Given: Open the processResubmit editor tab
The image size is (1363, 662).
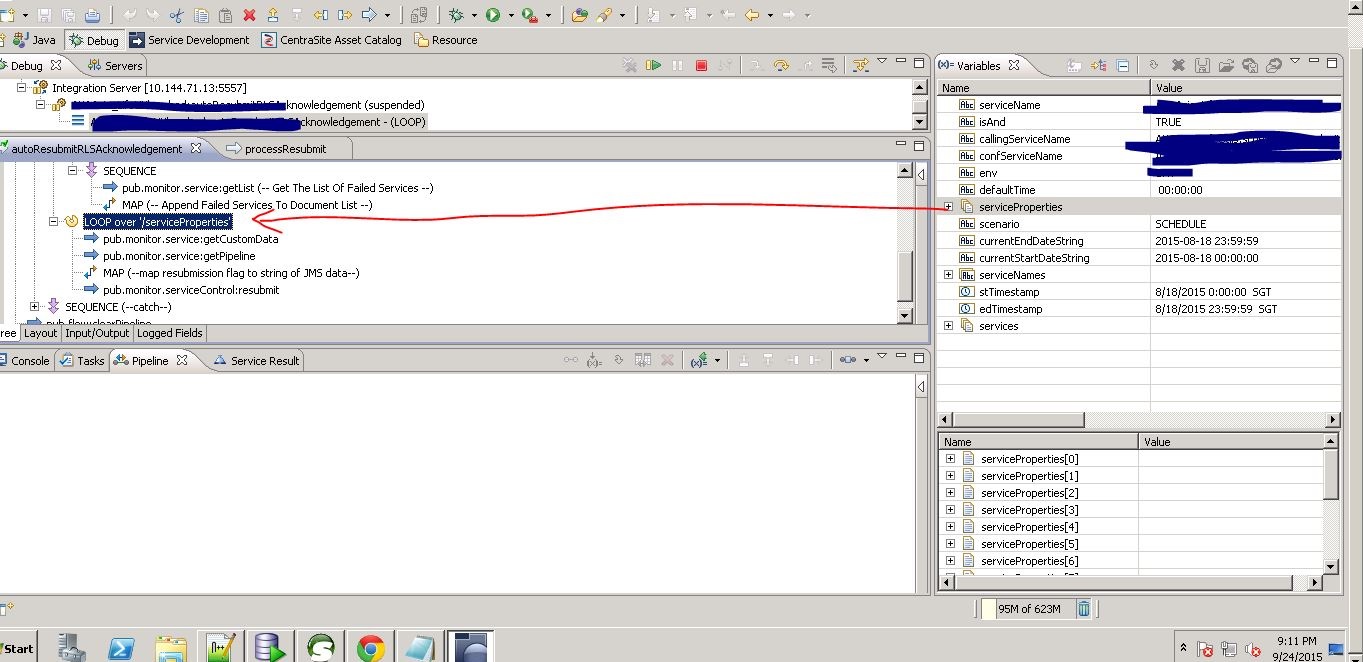Looking at the screenshot, I should (284, 148).
